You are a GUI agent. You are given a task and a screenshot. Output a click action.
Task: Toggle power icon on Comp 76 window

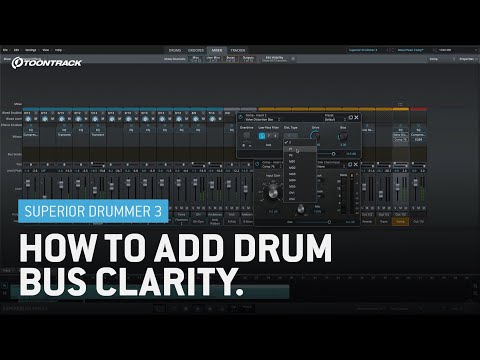257,164
